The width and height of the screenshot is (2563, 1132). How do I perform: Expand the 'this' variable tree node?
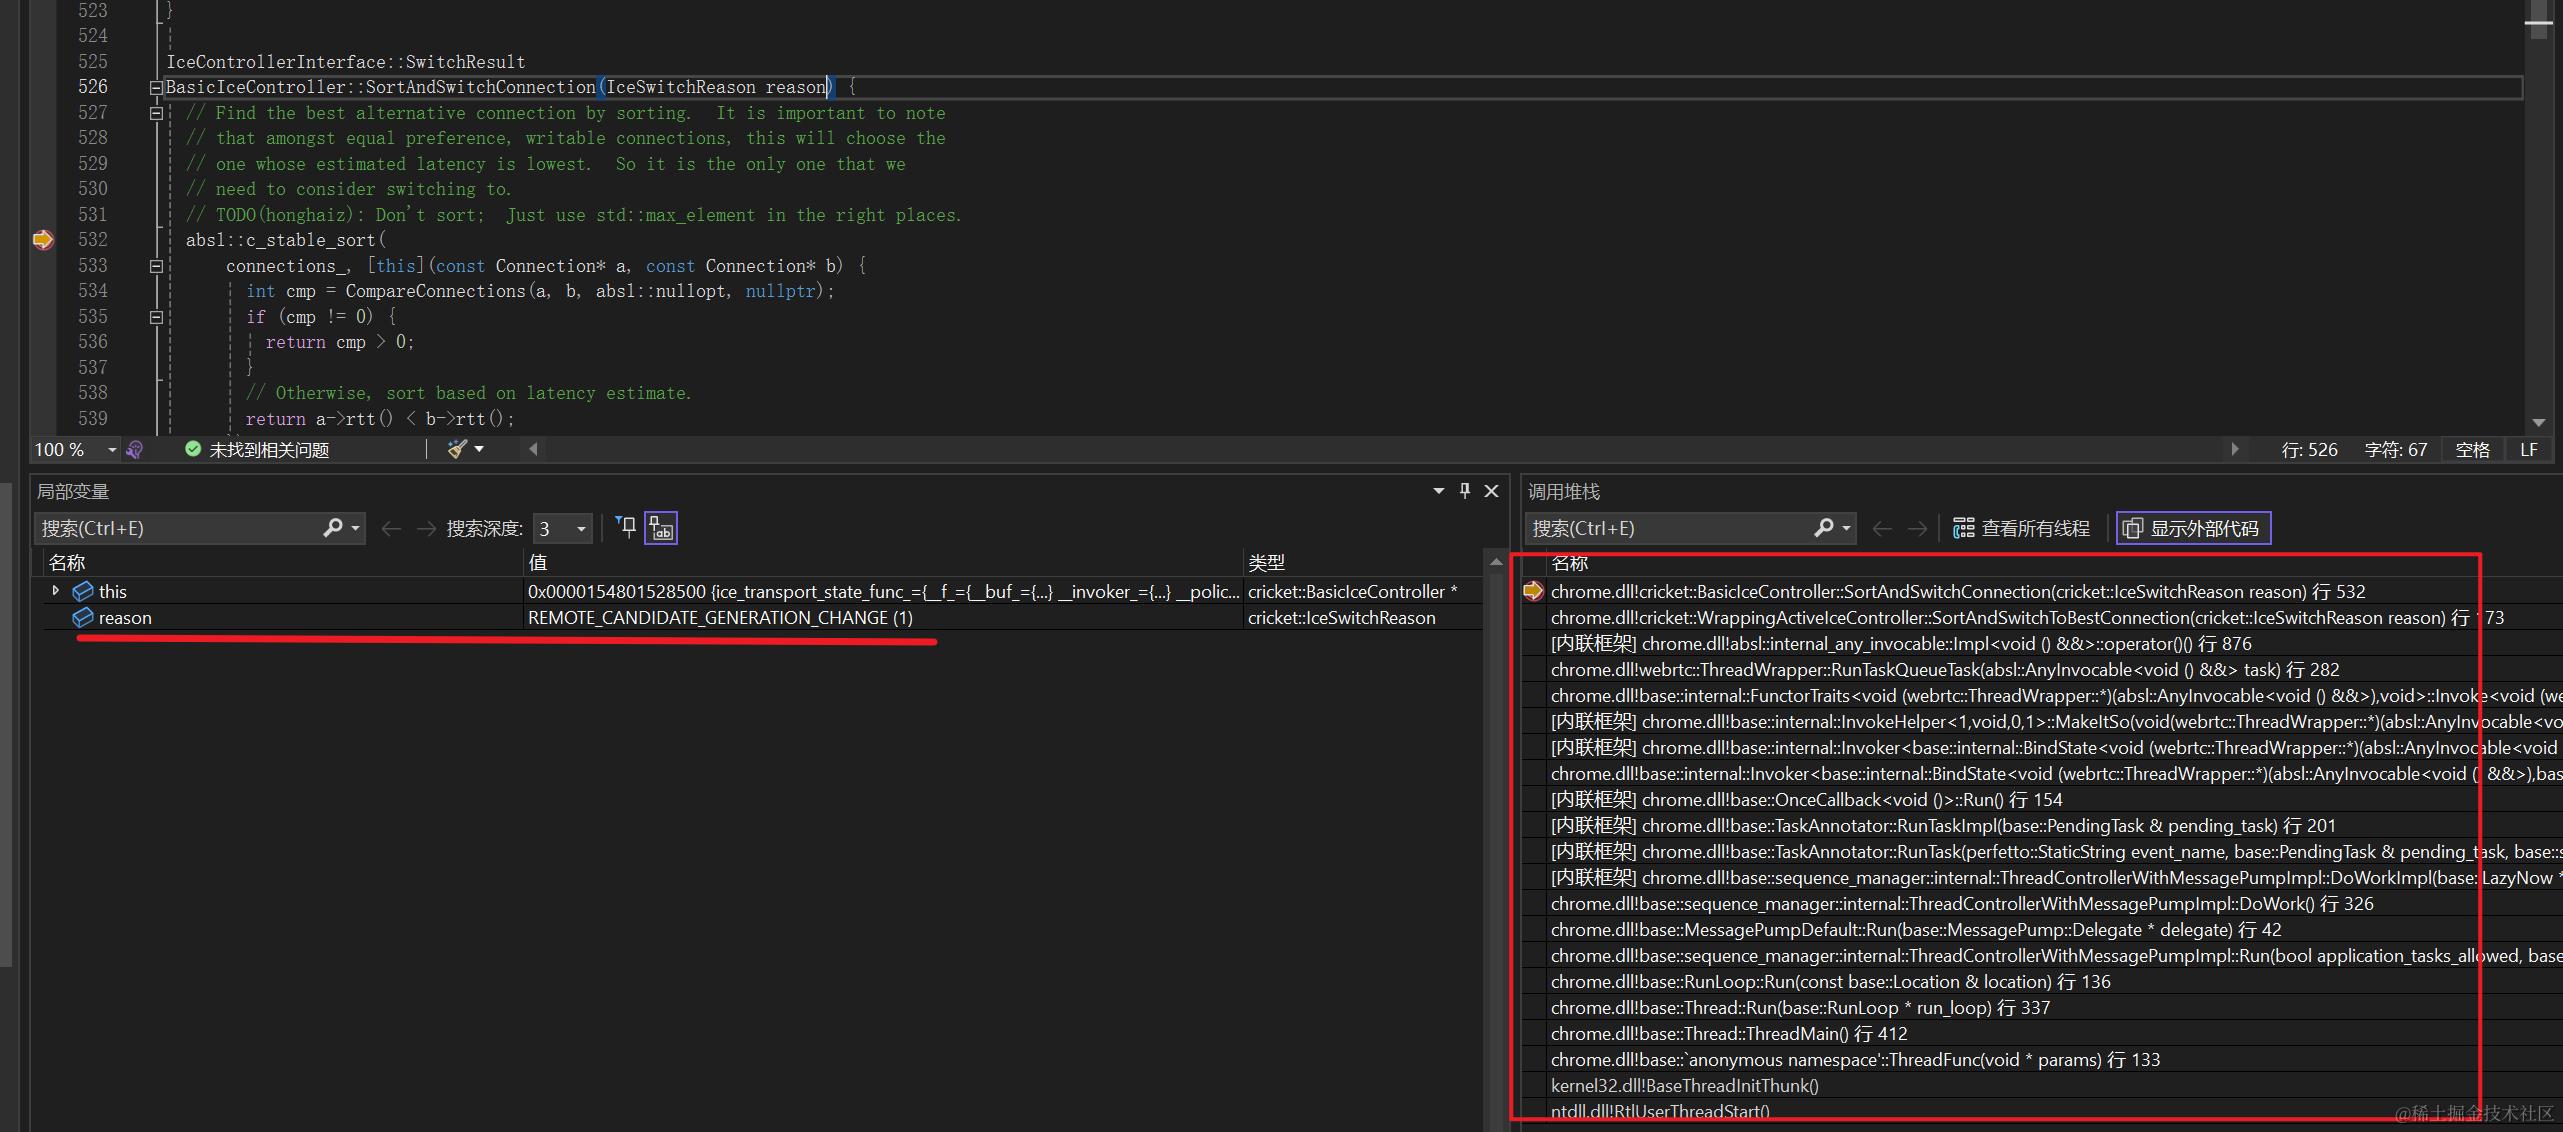[x=56, y=591]
